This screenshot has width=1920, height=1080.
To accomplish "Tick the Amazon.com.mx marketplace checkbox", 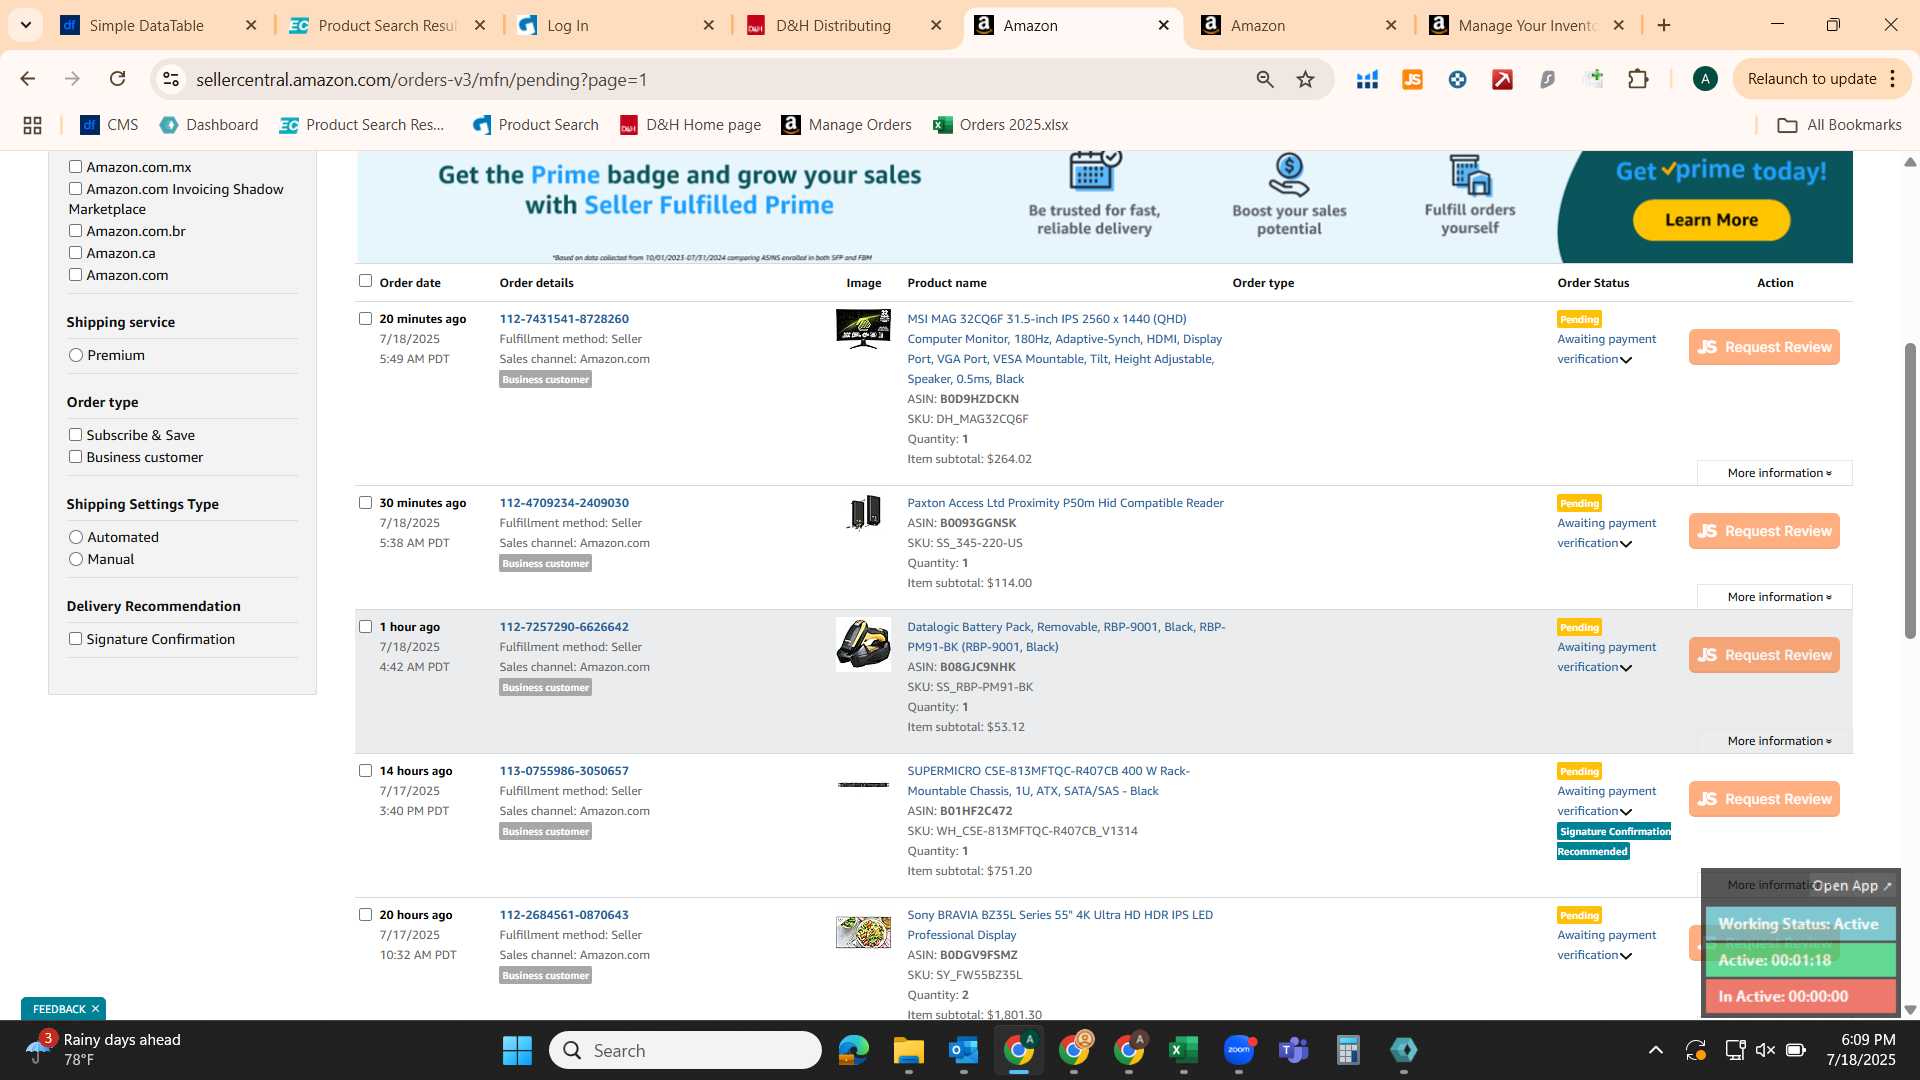I will click(x=75, y=167).
